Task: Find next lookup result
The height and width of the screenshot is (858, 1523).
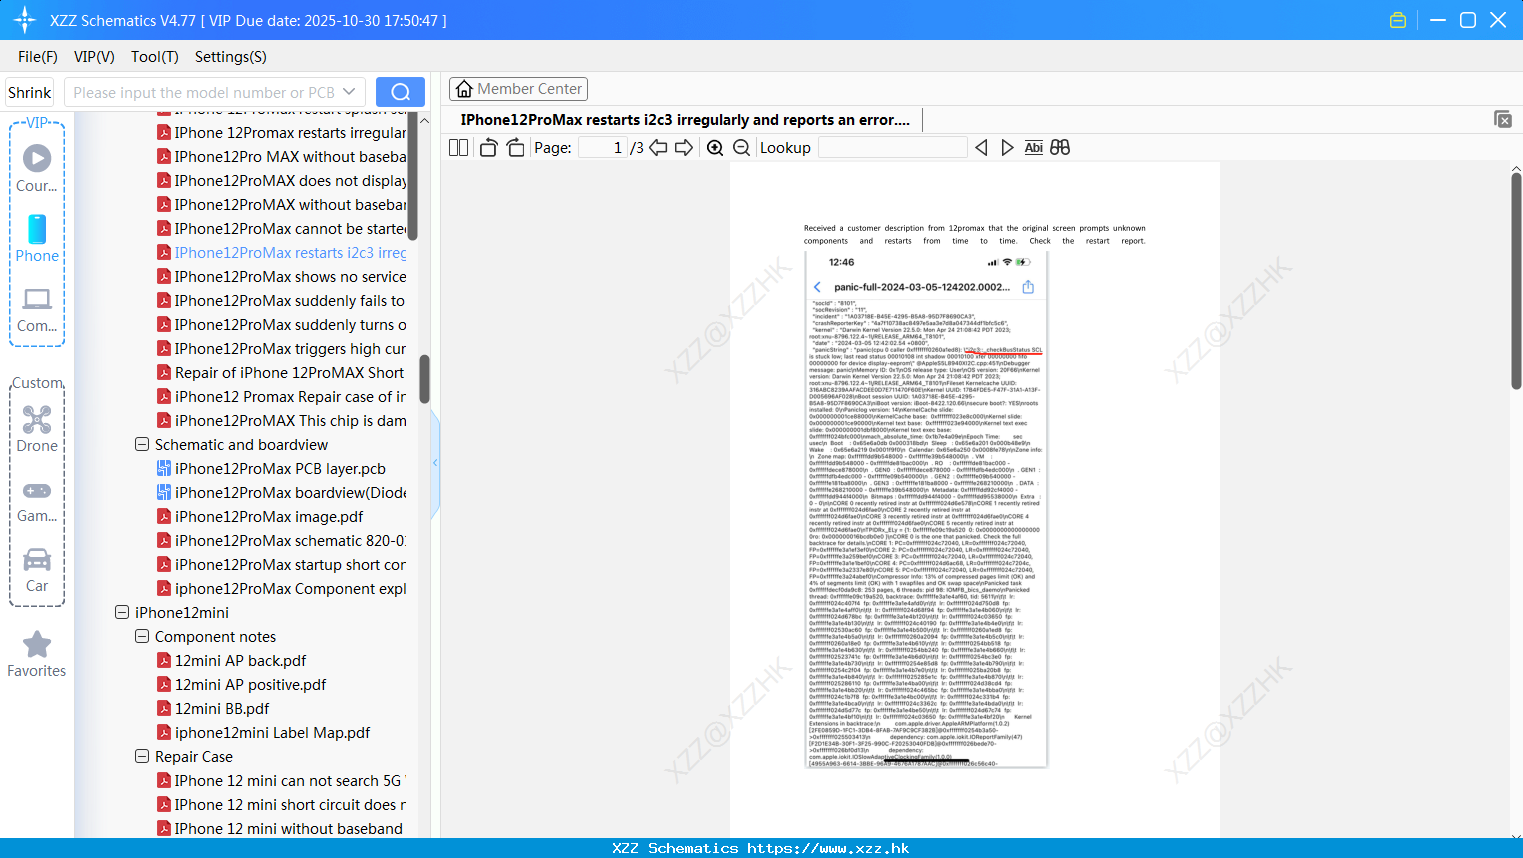Action: click(x=1007, y=148)
